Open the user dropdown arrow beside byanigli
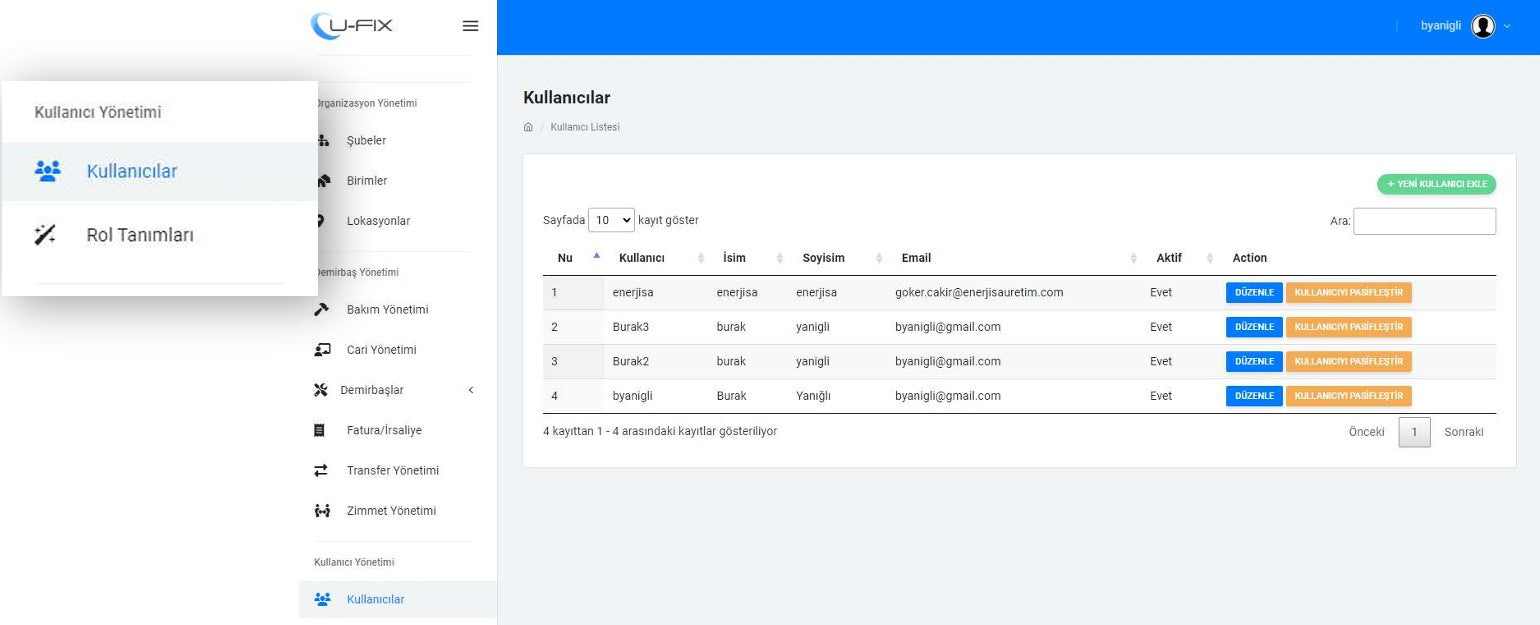Viewport: 1540px width, 625px height. (x=1507, y=26)
